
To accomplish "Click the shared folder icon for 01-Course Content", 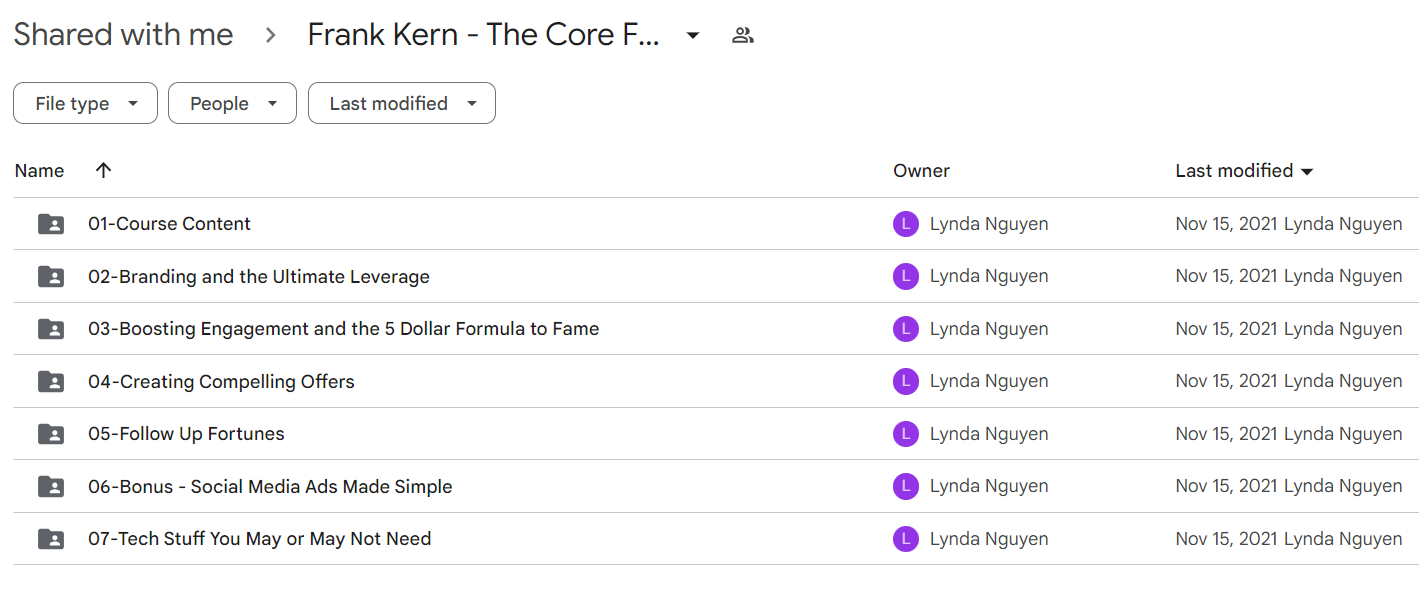I will coord(51,224).
